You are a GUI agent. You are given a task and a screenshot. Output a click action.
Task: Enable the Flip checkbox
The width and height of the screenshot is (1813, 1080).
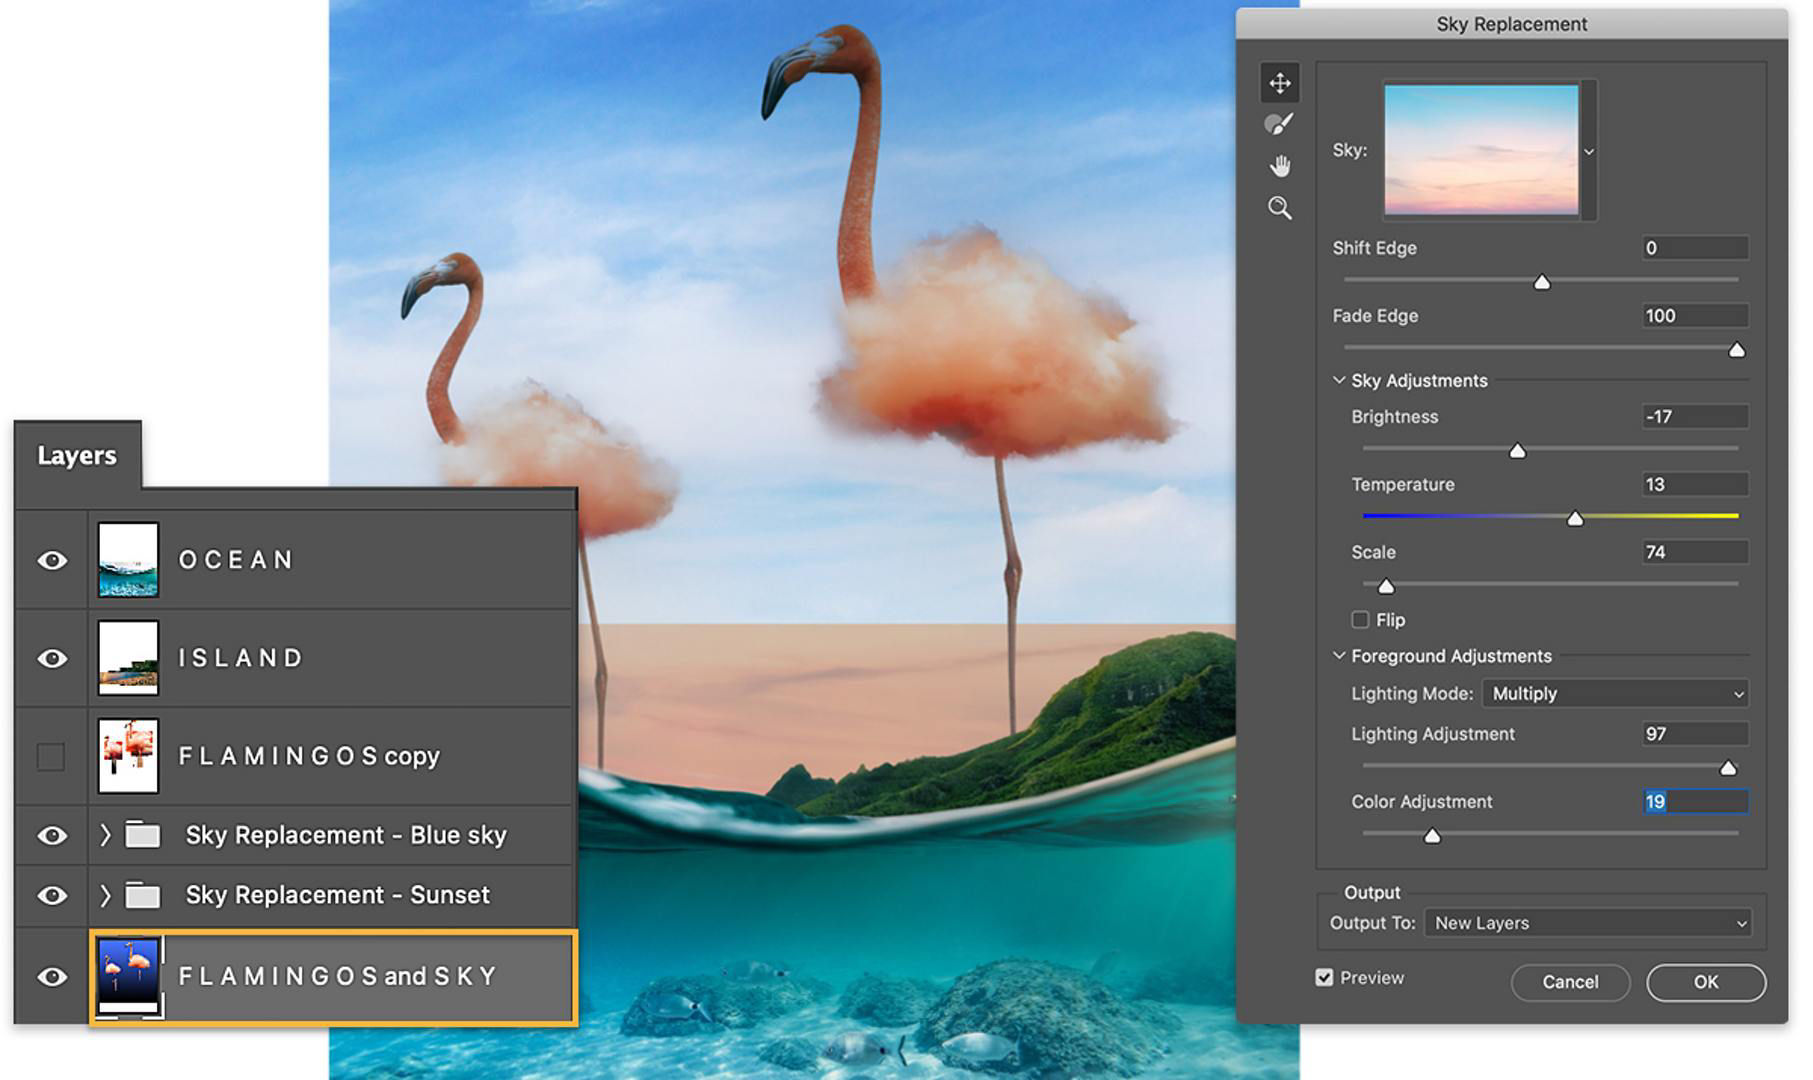point(1360,620)
